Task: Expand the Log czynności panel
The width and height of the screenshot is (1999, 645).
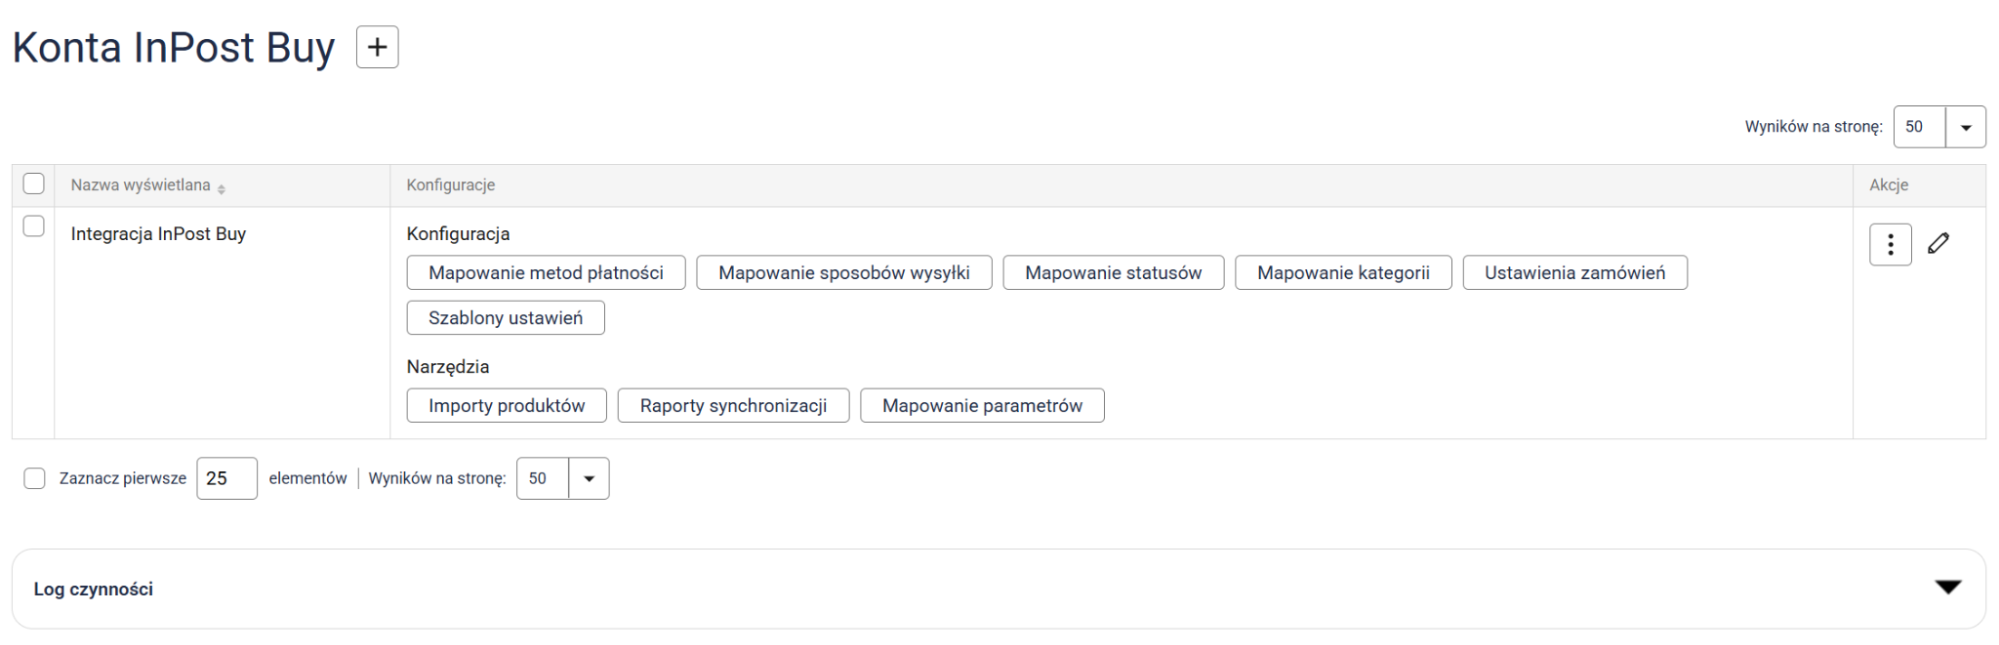Action: coord(1947,588)
